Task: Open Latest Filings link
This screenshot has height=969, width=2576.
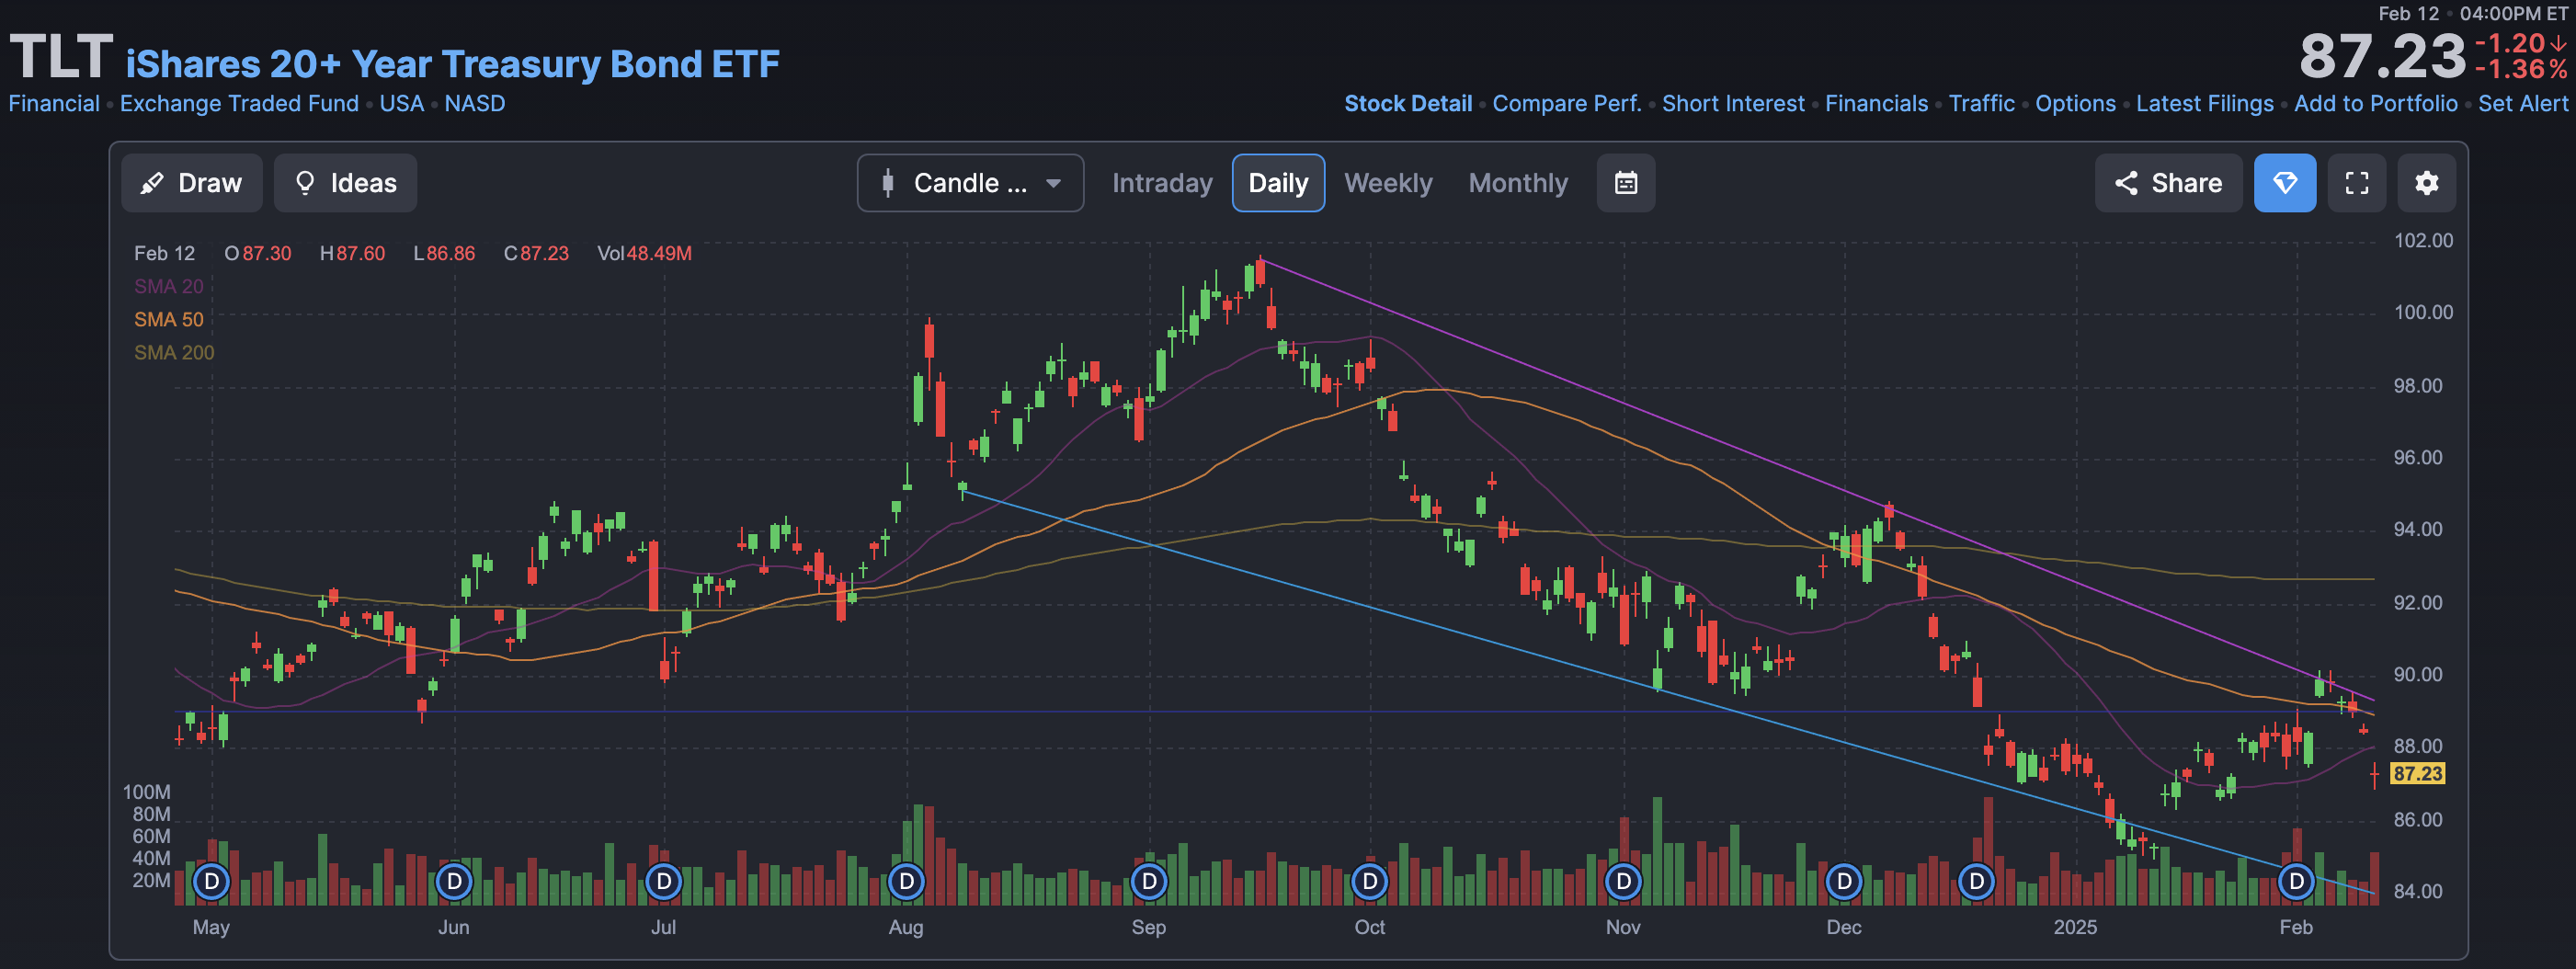Action: (2204, 104)
